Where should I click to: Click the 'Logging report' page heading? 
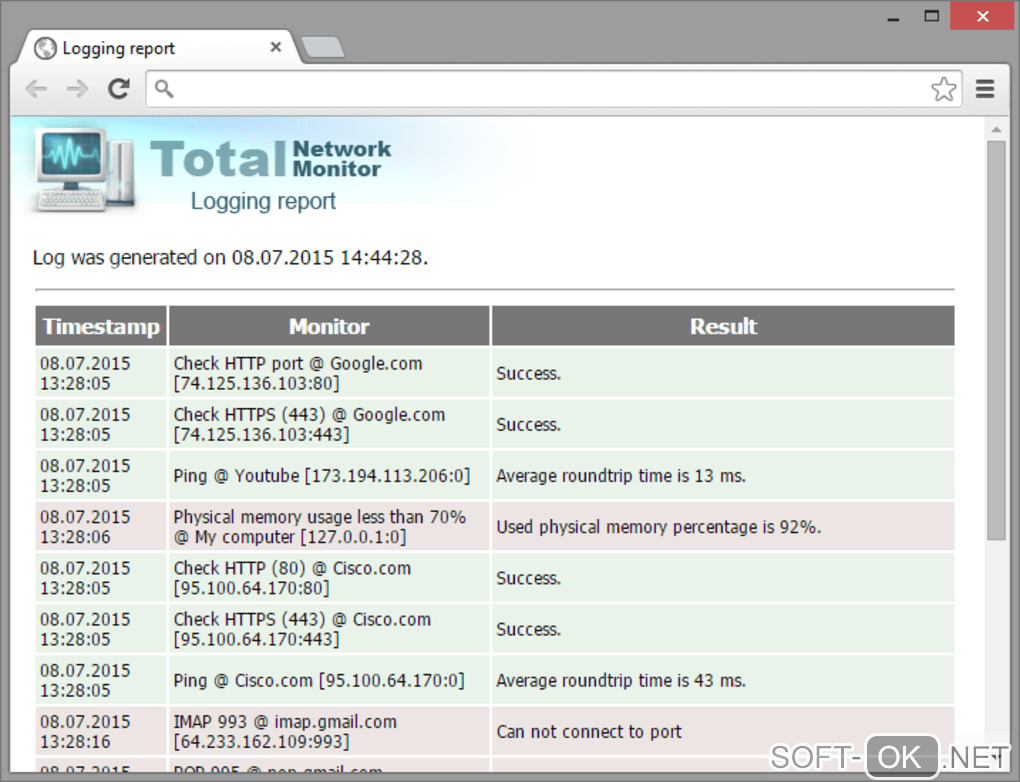coord(263,201)
